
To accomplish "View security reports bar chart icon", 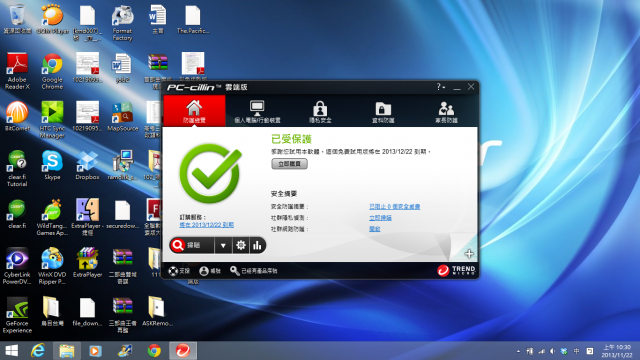I will [257, 245].
